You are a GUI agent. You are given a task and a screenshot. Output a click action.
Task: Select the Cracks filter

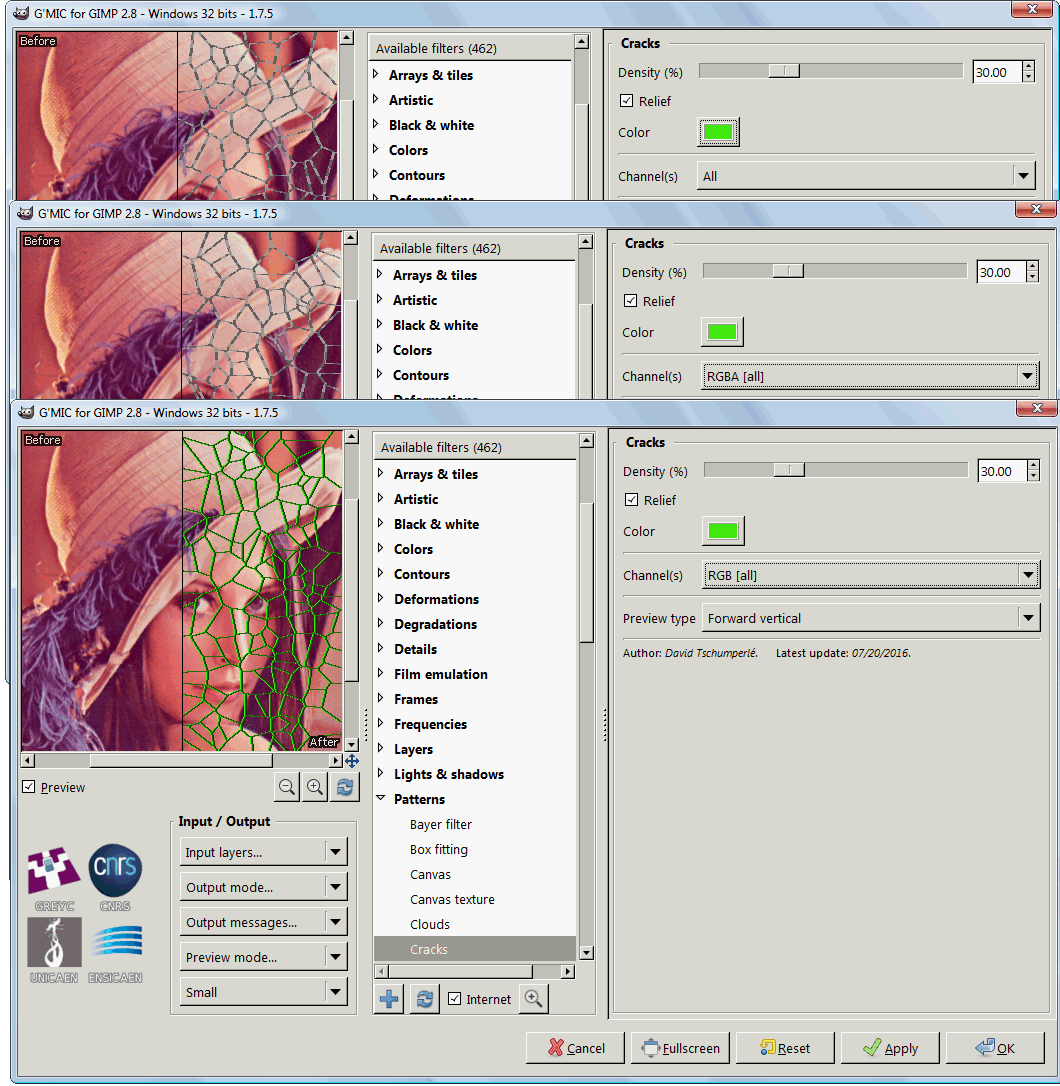[x=475, y=949]
